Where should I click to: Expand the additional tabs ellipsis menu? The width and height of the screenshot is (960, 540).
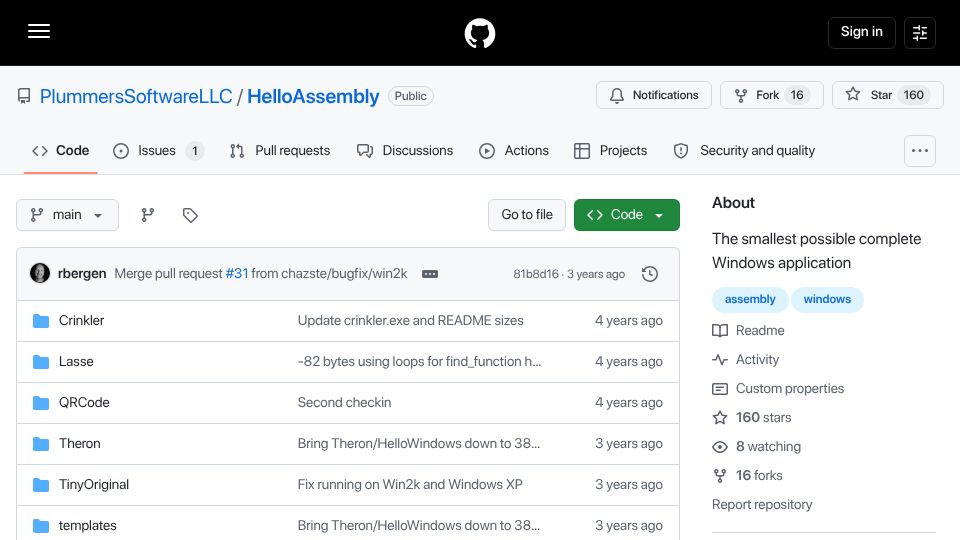[920, 151]
